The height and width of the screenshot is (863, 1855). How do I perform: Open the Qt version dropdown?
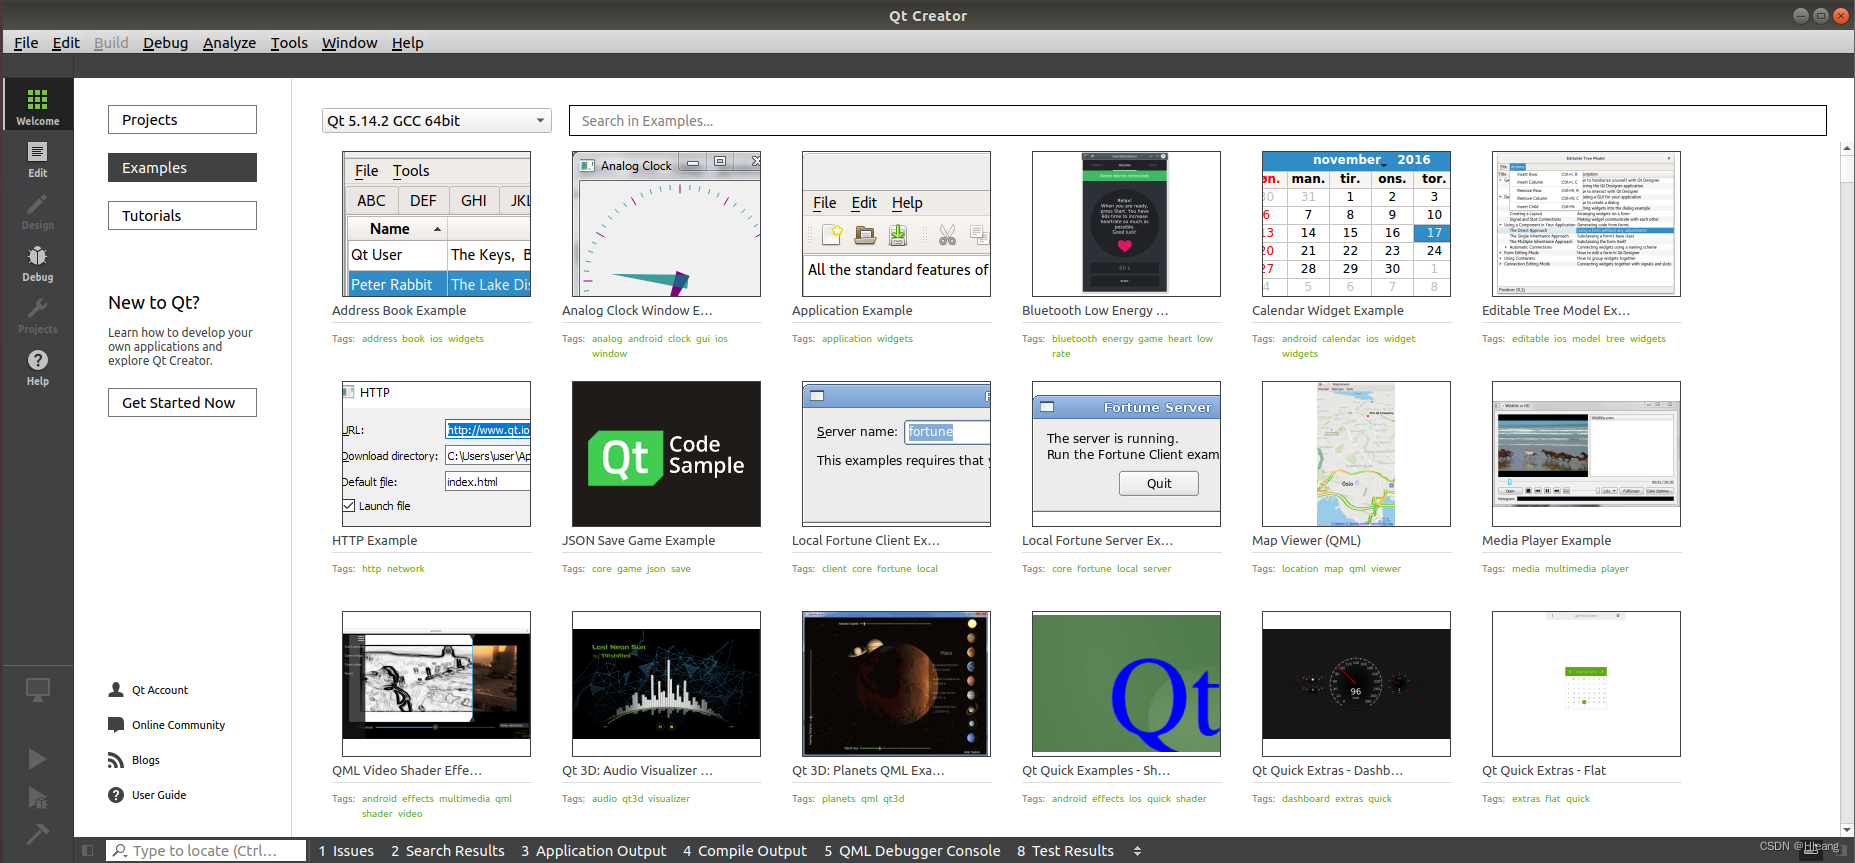pyautogui.click(x=436, y=120)
